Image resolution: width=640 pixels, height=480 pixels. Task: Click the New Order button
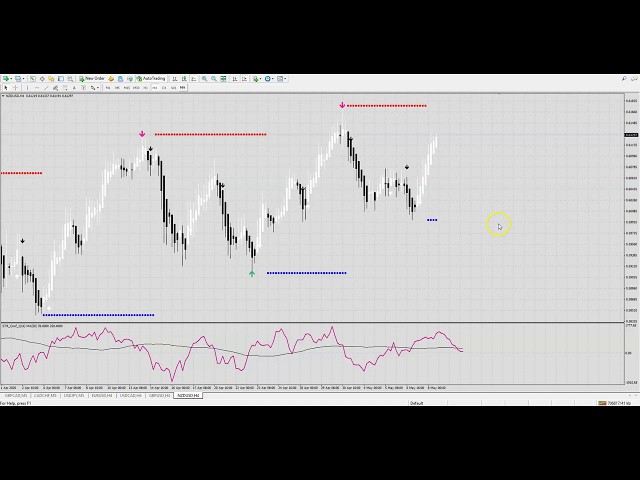pyautogui.click(x=93, y=78)
